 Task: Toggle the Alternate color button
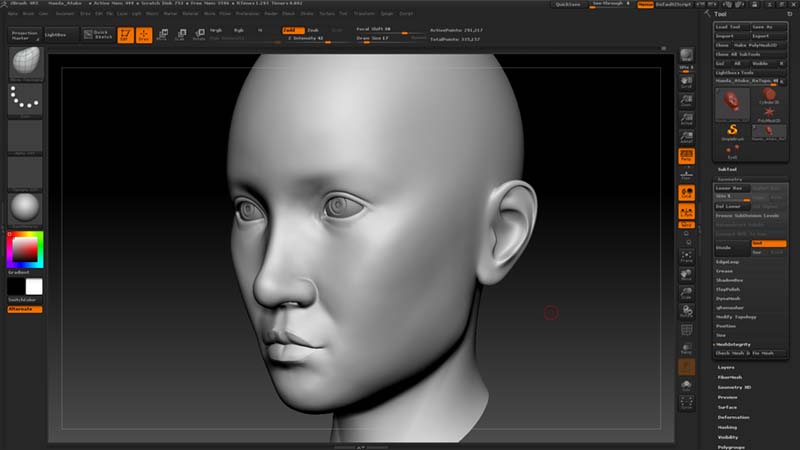coord(25,309)
